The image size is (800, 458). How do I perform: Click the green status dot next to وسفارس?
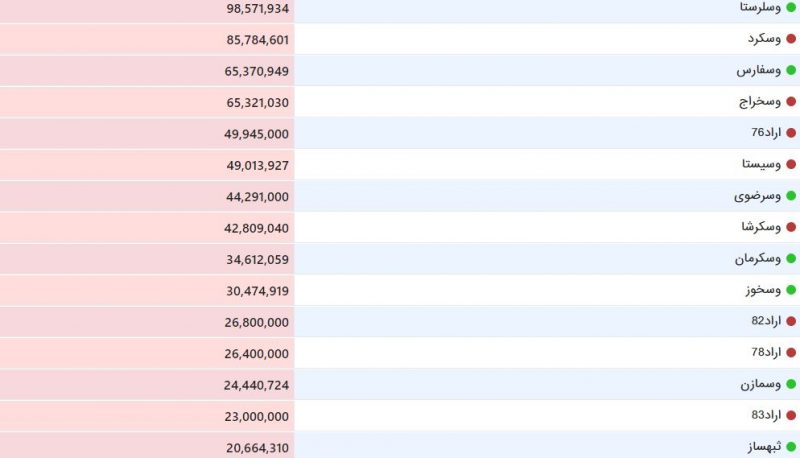[791, 70]
